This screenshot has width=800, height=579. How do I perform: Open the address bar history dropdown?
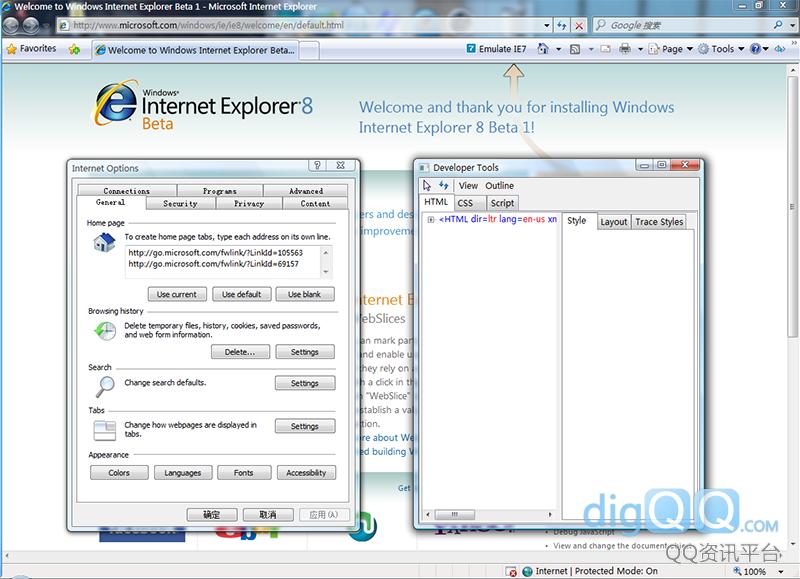[547, 26]
